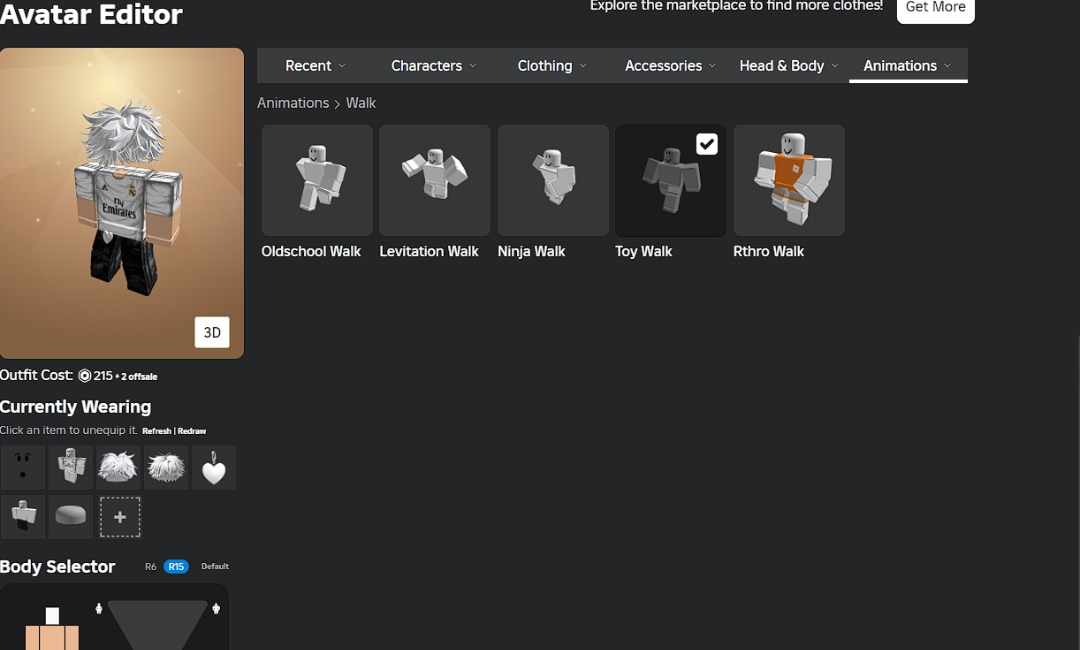
Task: Unequip the fluffy white pom accessory
Action: pyautogui.click(x=165, y=467)
